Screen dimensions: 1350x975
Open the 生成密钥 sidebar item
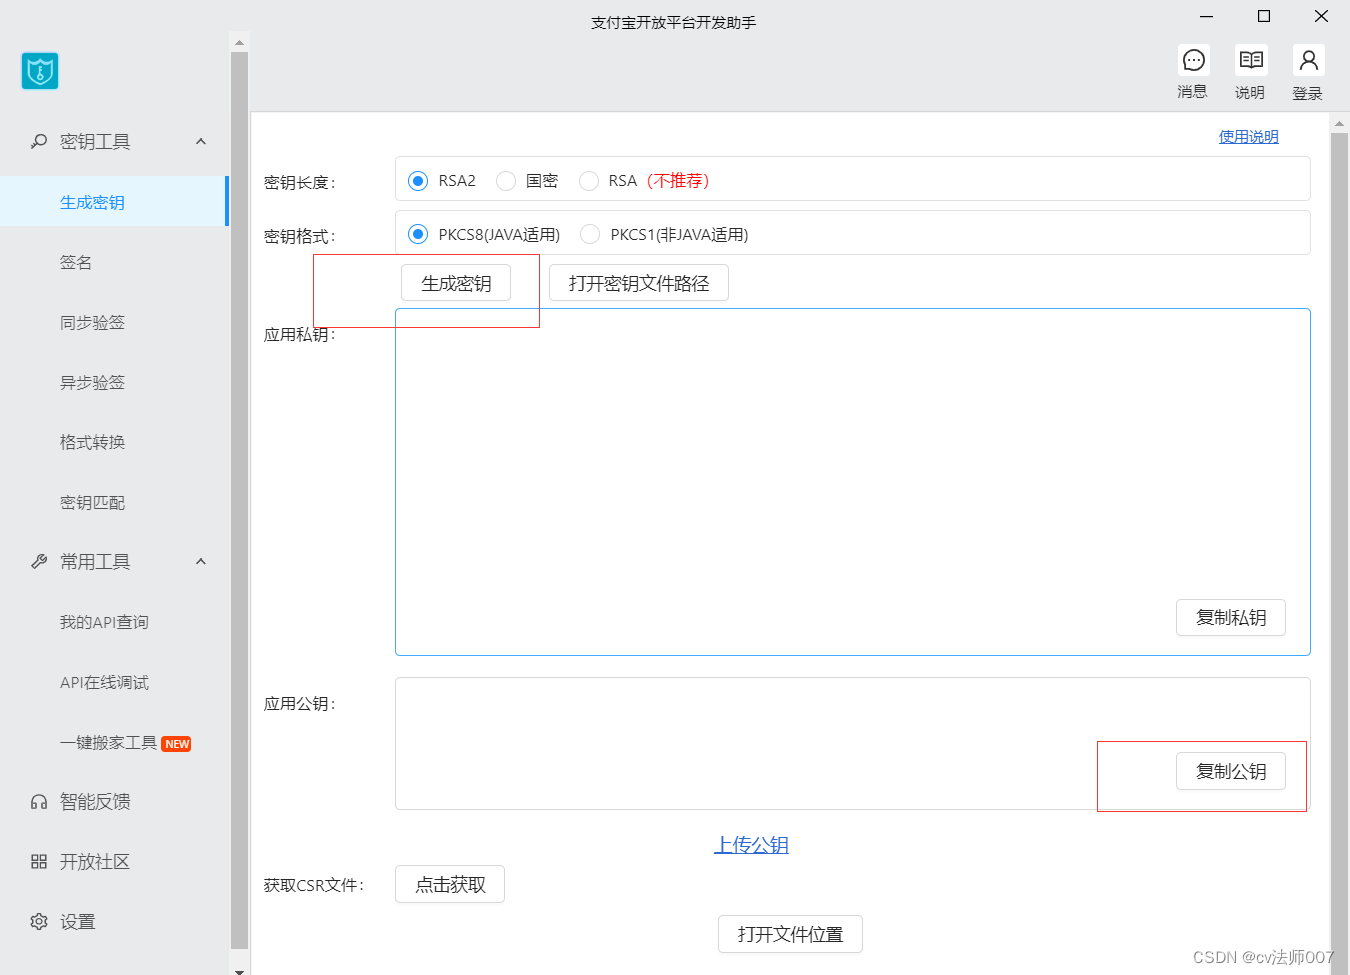click(114, 202)
